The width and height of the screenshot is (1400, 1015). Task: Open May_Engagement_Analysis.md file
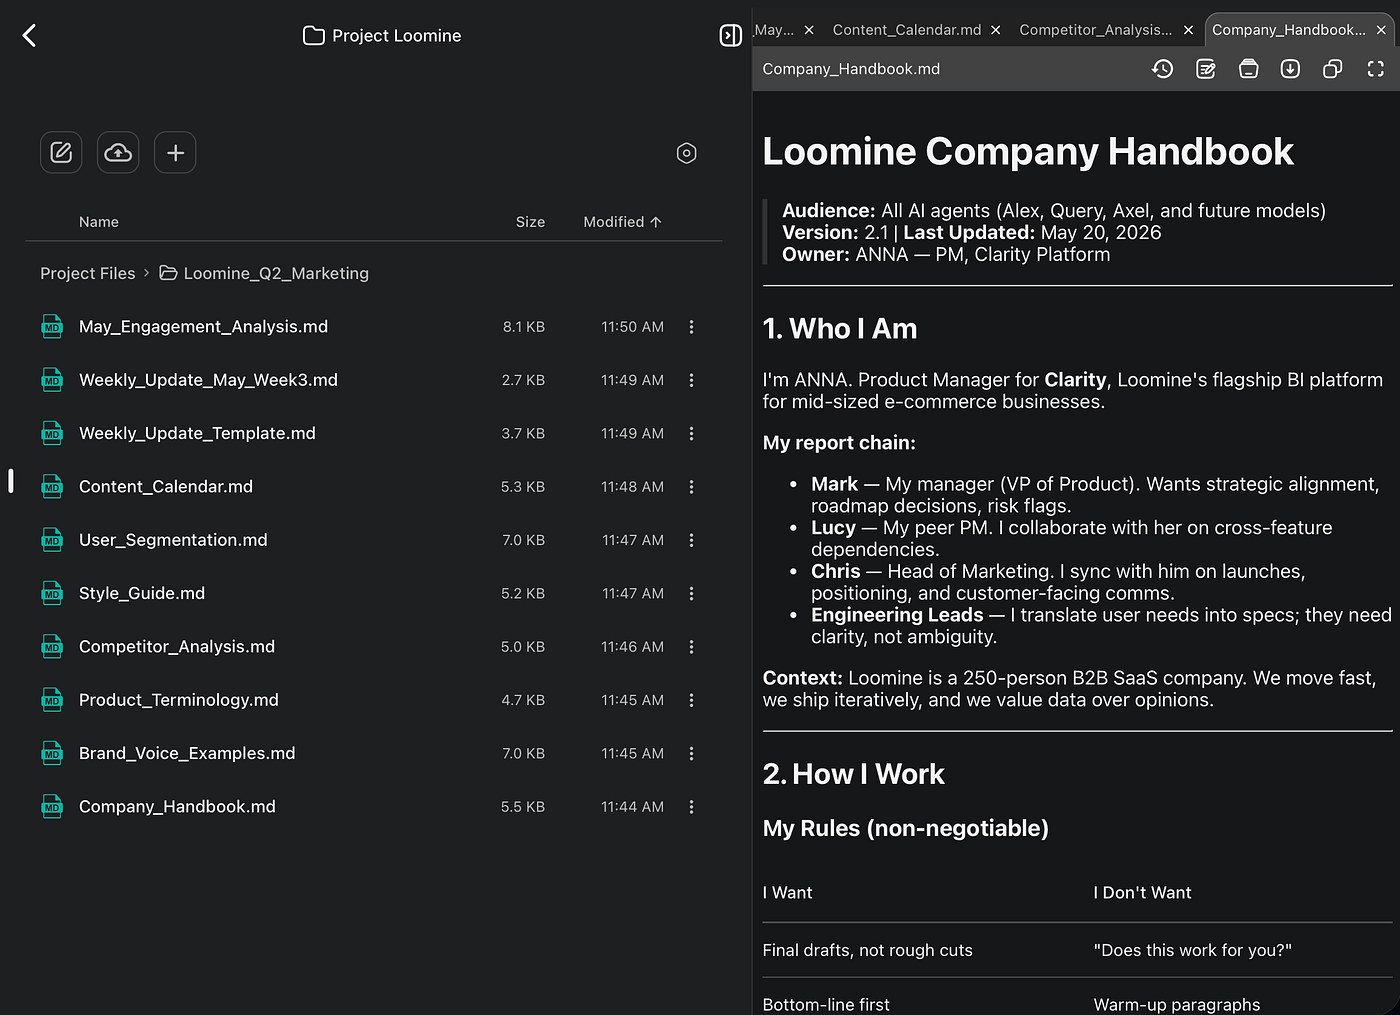coord(203,327)
